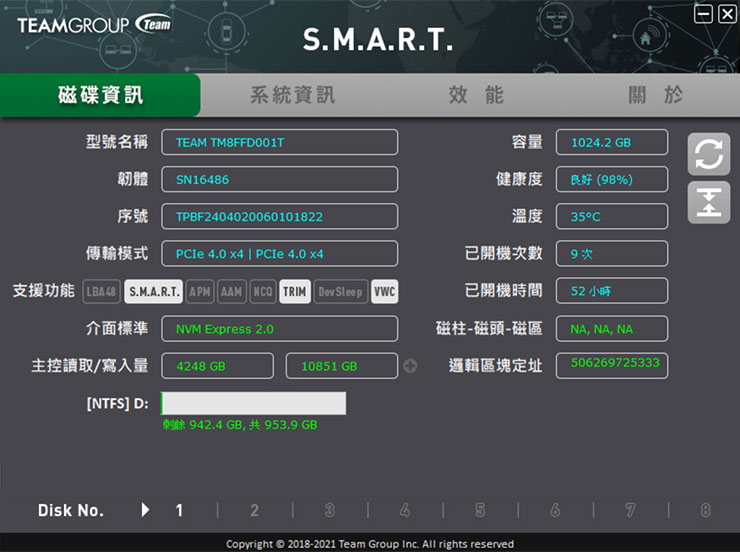This screenshot has height=552, width=740.
Task: Click the 溫度 label
Action: 527,217
